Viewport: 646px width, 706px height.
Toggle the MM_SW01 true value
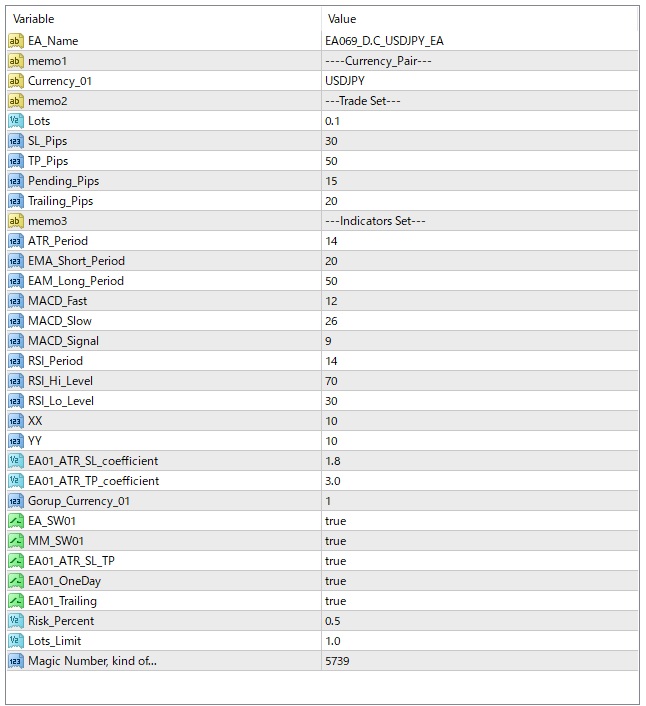click(x=336, y=541)
